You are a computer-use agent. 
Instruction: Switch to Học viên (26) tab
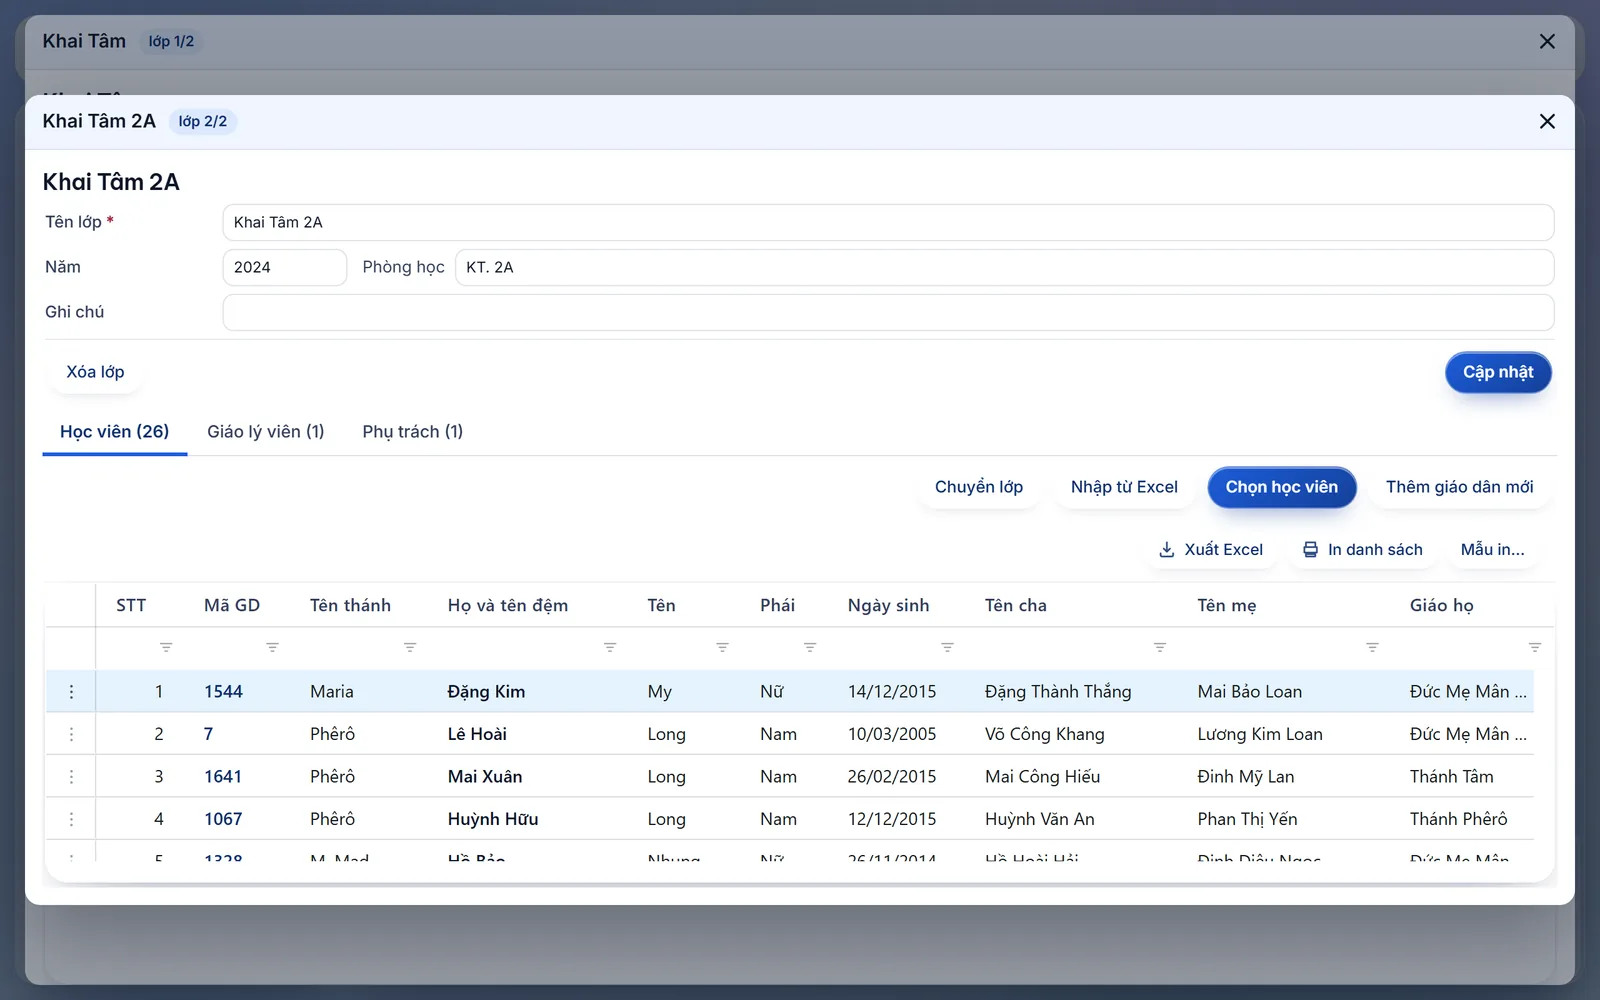pyautogui.click(x=115, y=432)
